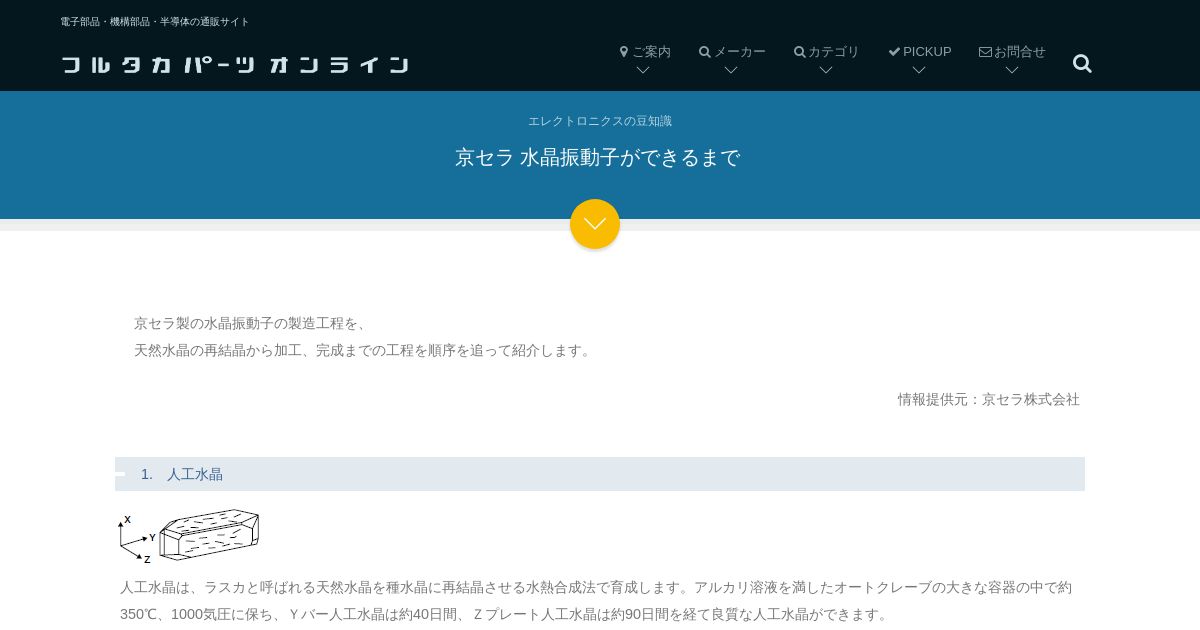This screenshot has width=1200, height=630.
Task: Expand chevron under PICKUP
Action: 919,70
